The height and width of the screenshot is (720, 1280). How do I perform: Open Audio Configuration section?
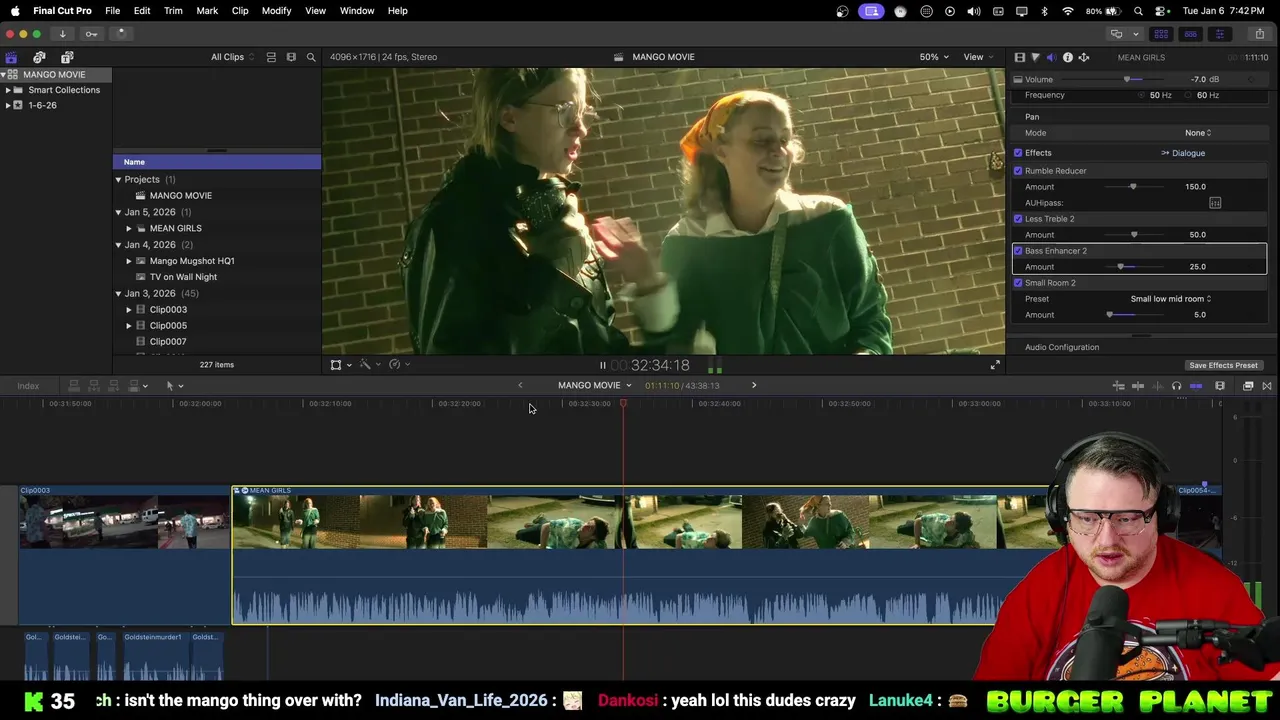1061,348
